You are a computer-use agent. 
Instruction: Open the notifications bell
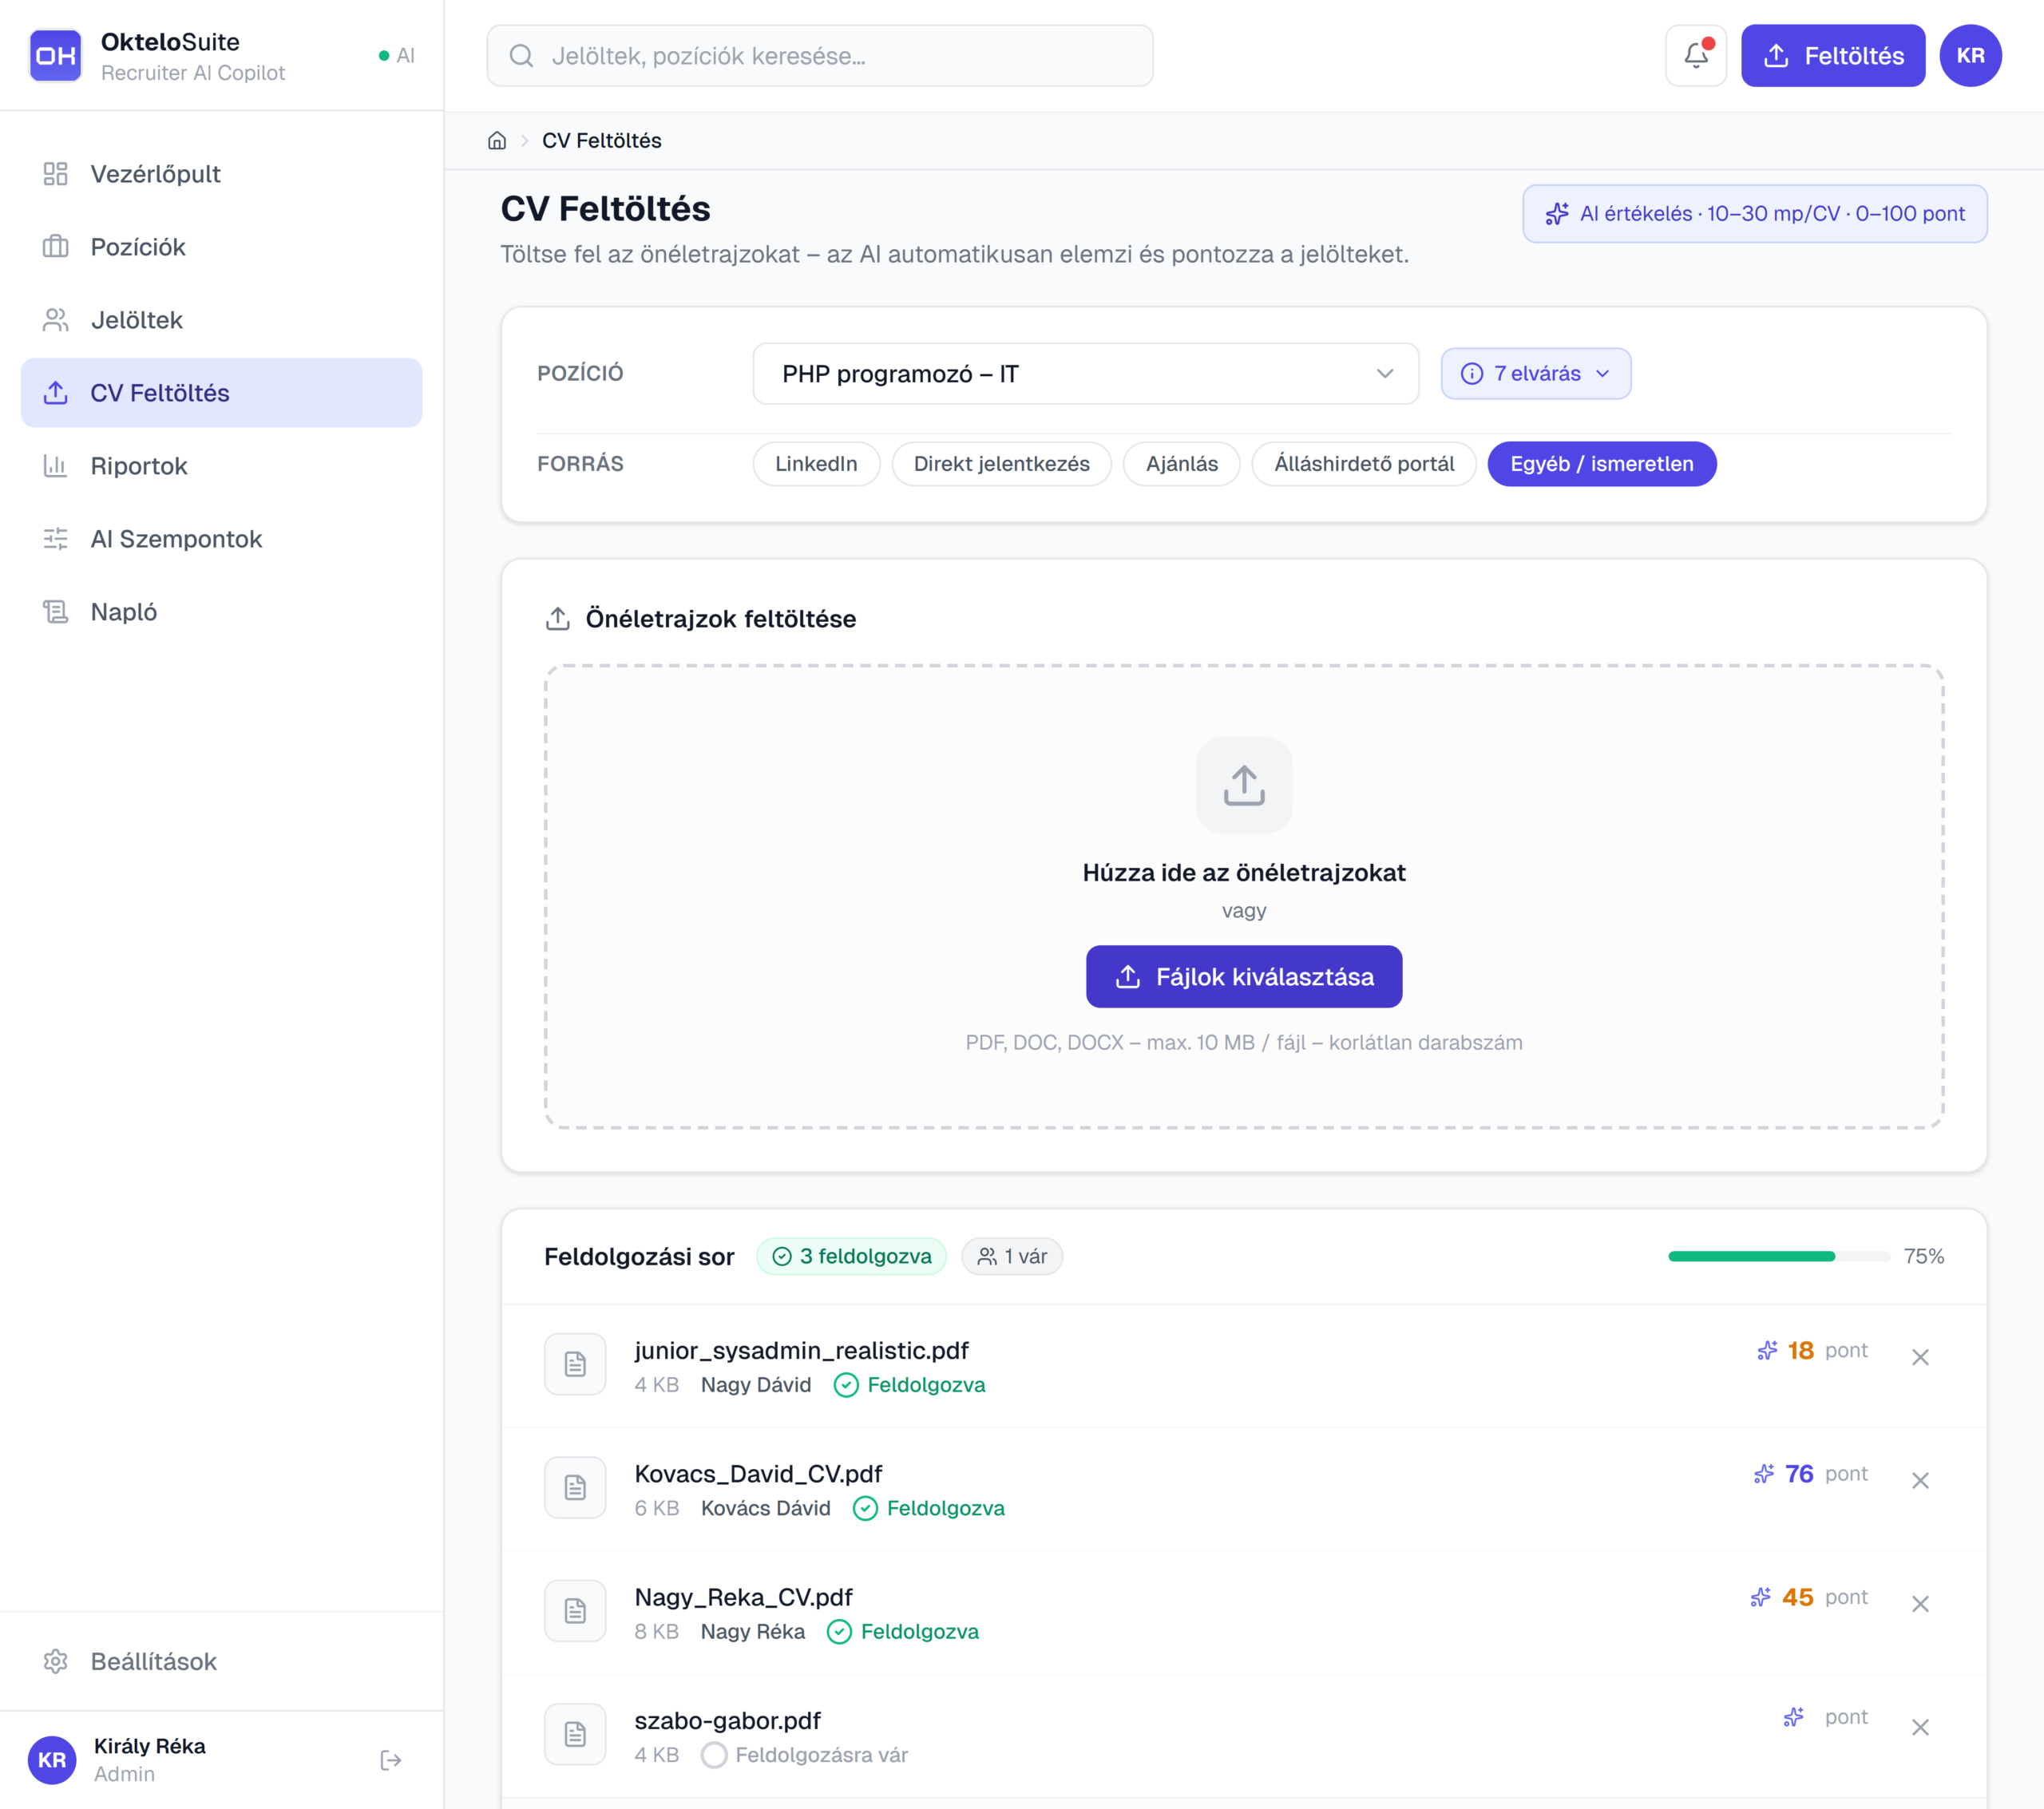1695,56
